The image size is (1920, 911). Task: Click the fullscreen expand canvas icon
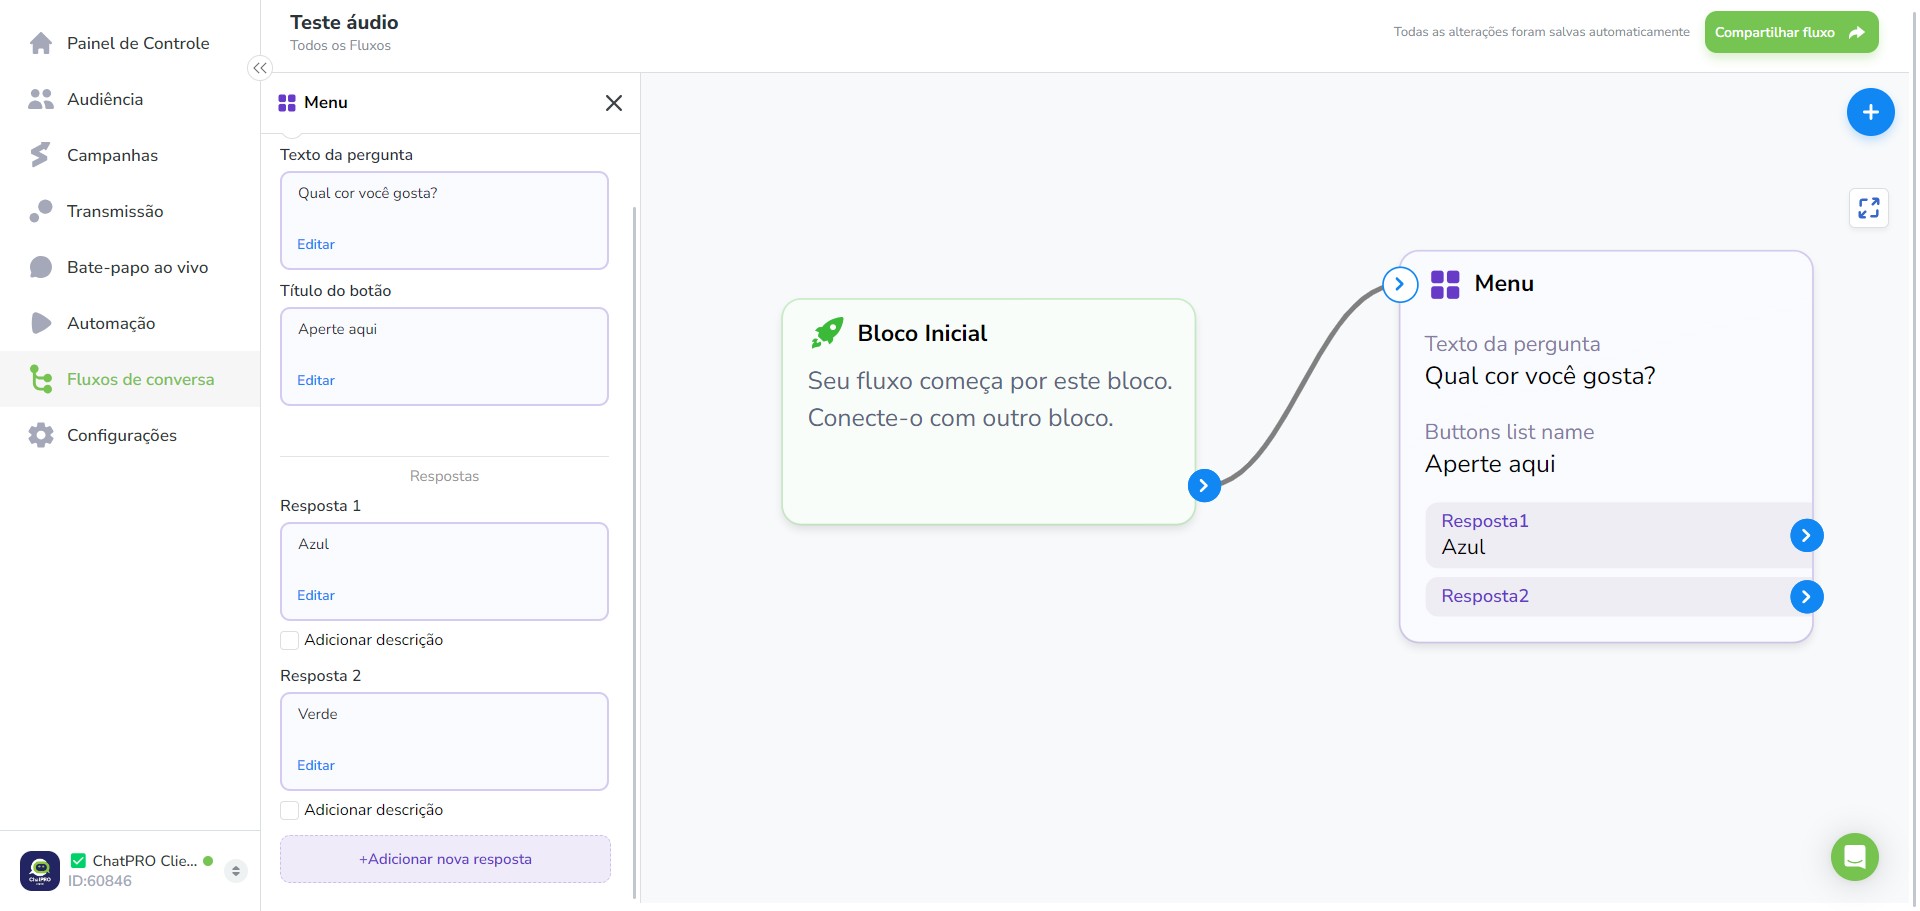click(1869, 208)
